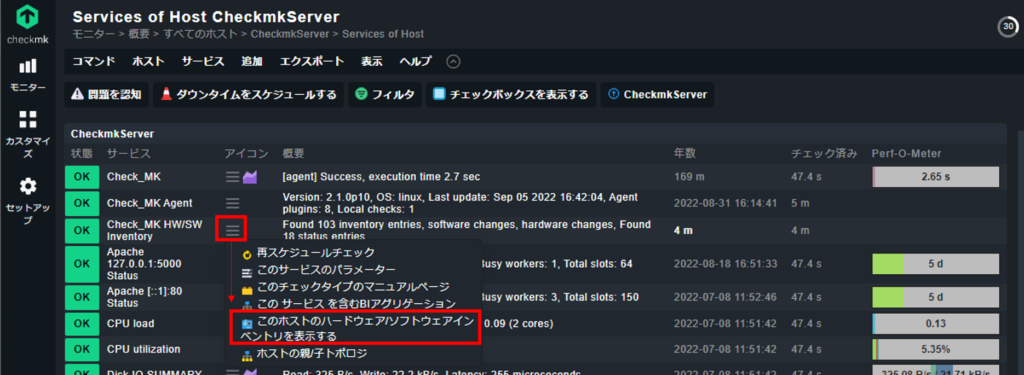
Task: Select この サービス を含むBIアグリゲーション
Action: 356,304
